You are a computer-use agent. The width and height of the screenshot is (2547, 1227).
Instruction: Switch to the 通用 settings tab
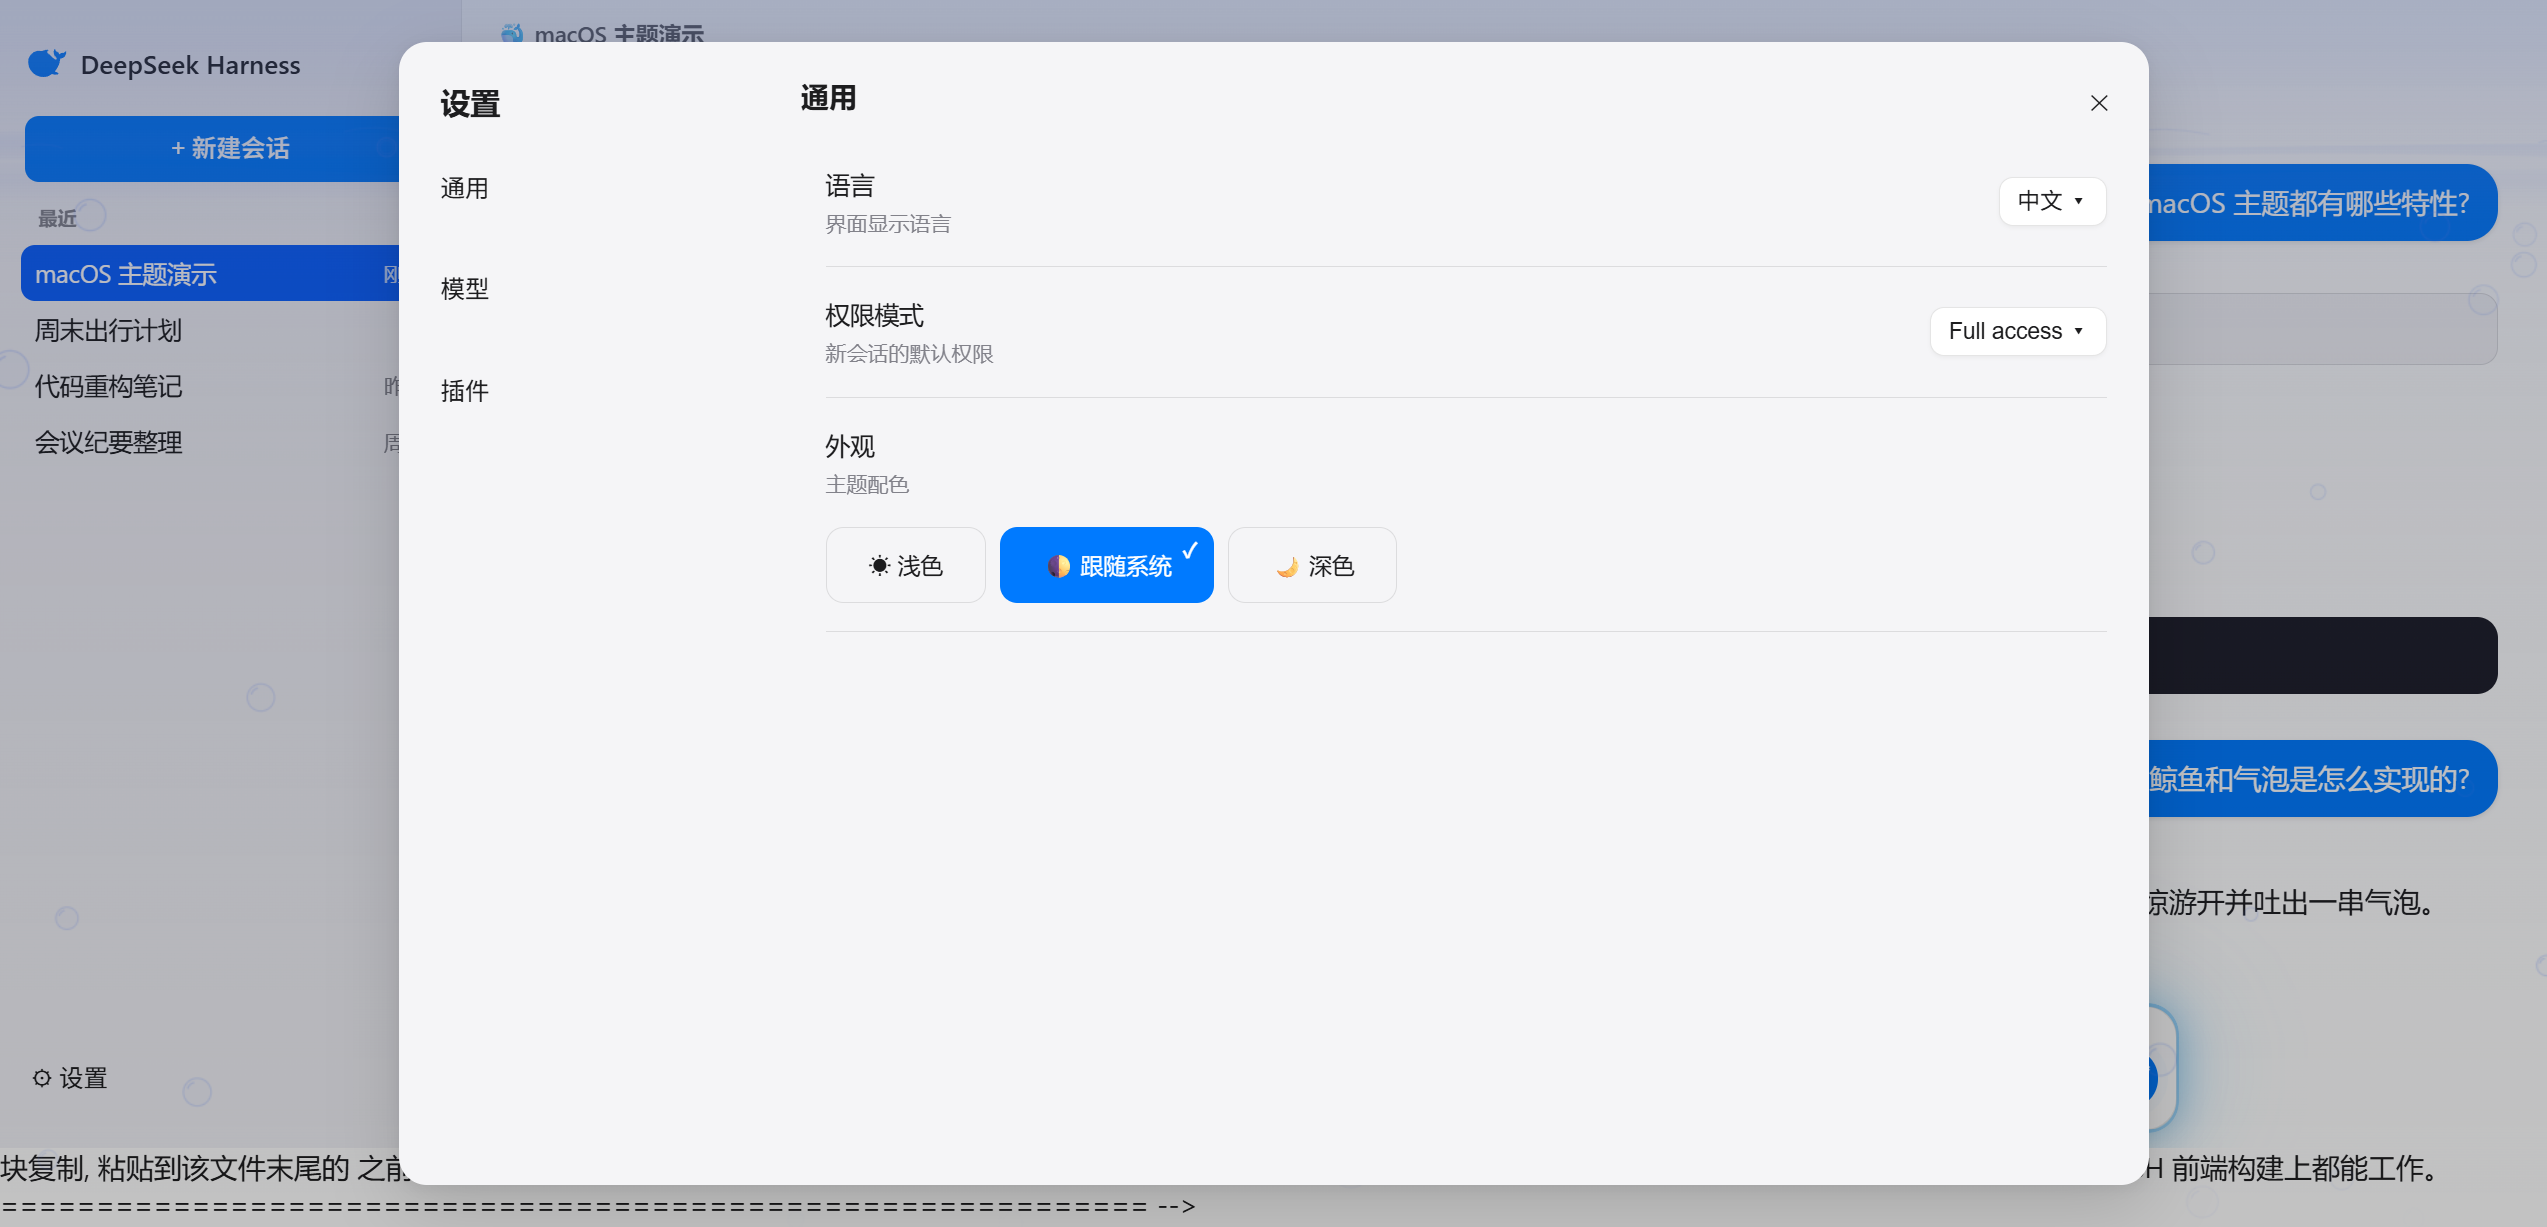(465, 188)
